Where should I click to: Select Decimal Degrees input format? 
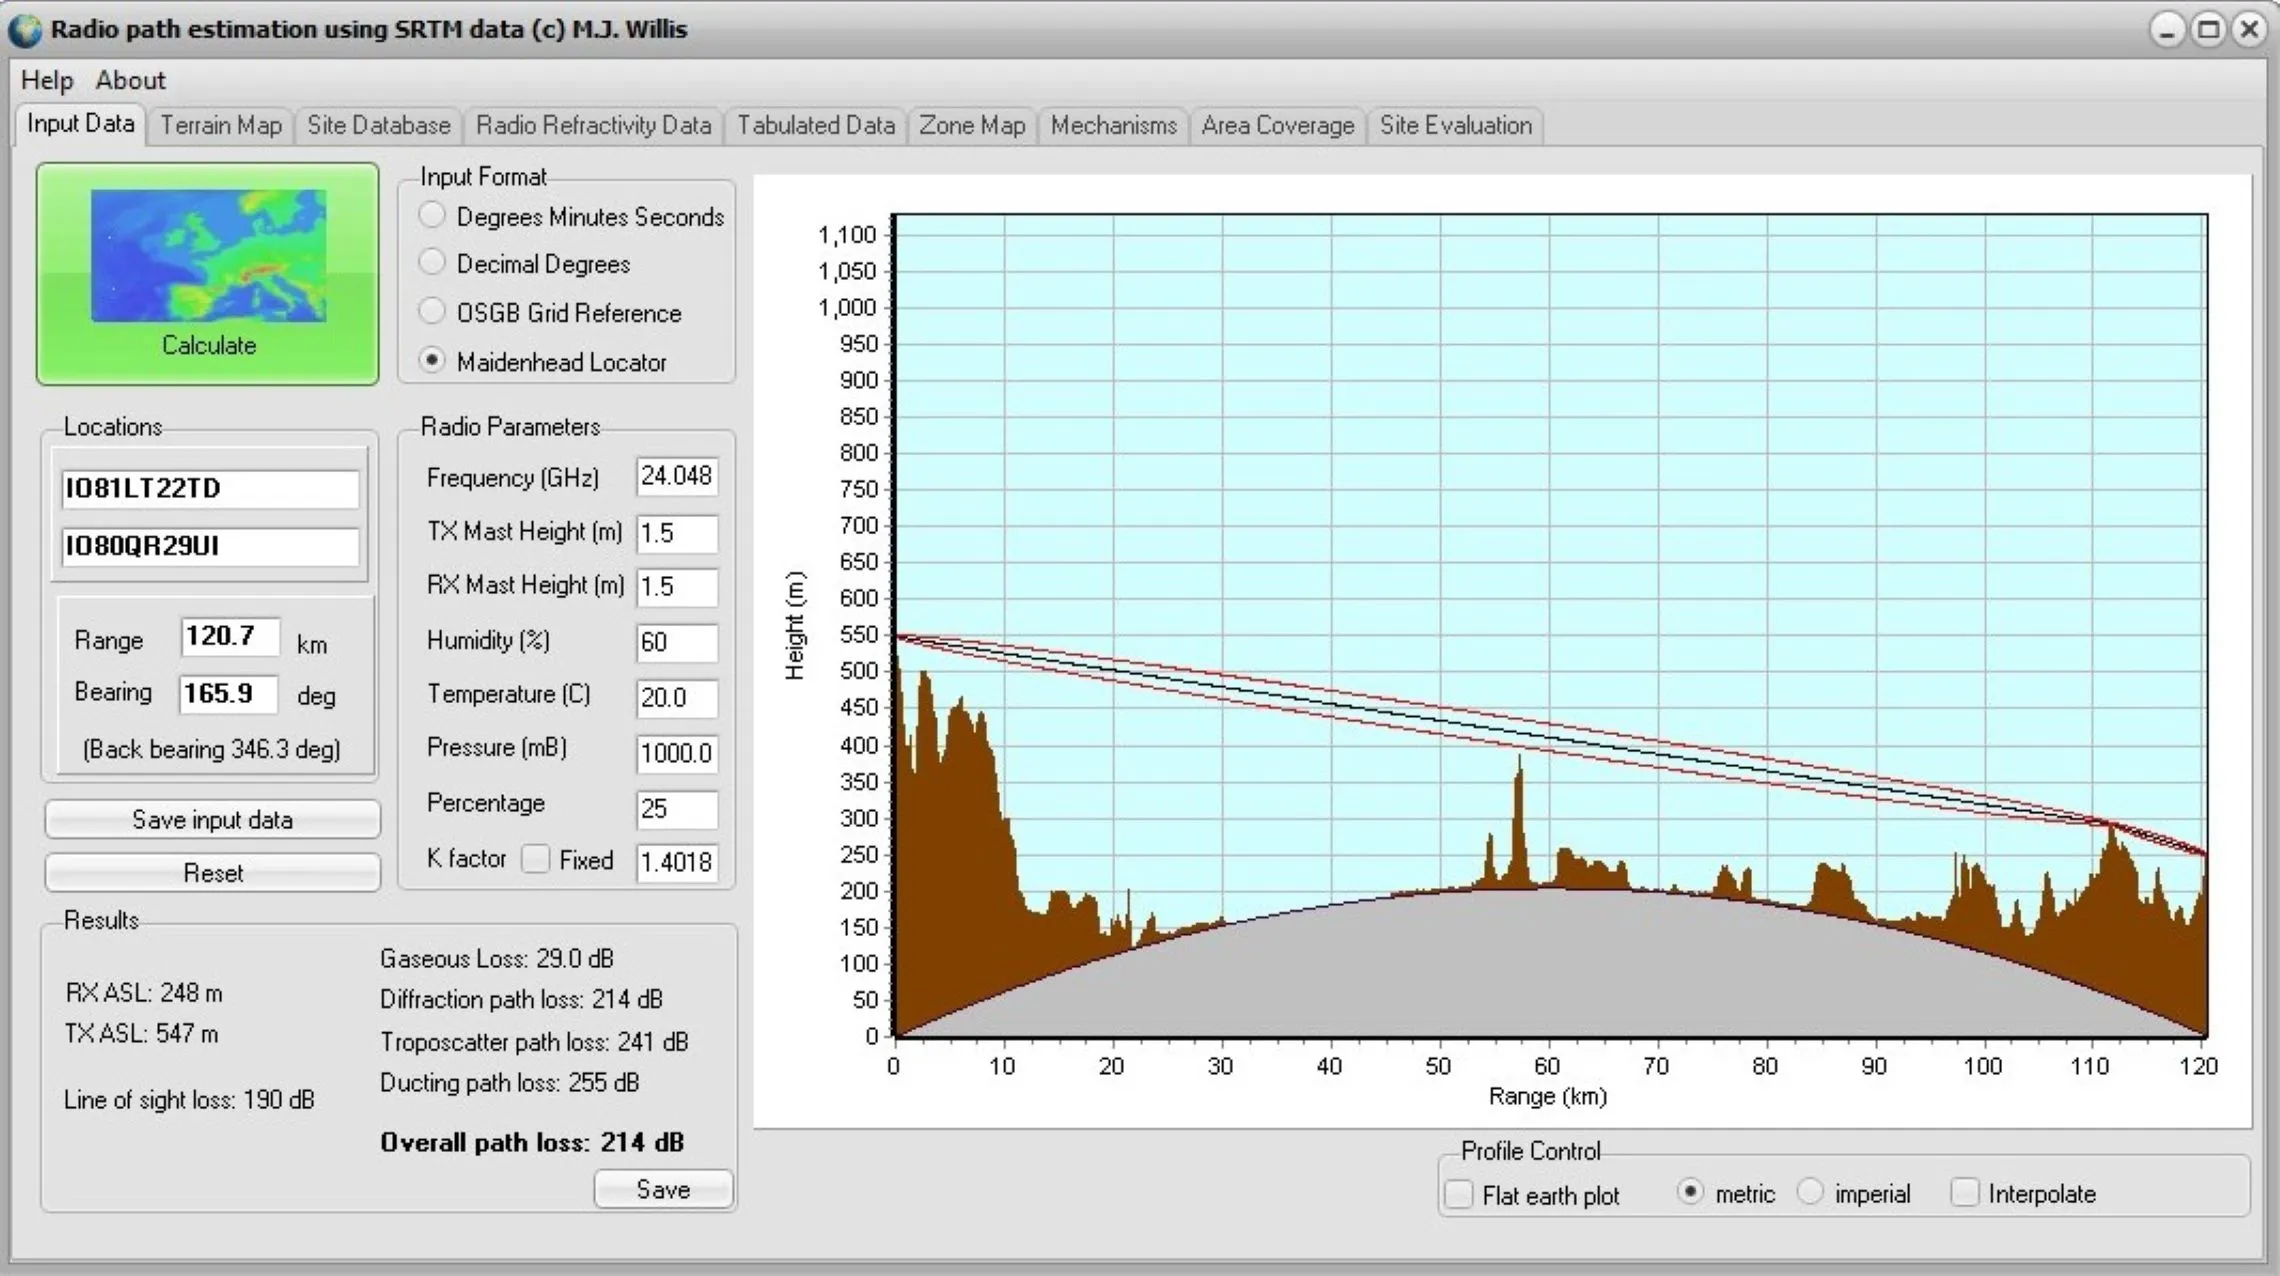point(432,263)
